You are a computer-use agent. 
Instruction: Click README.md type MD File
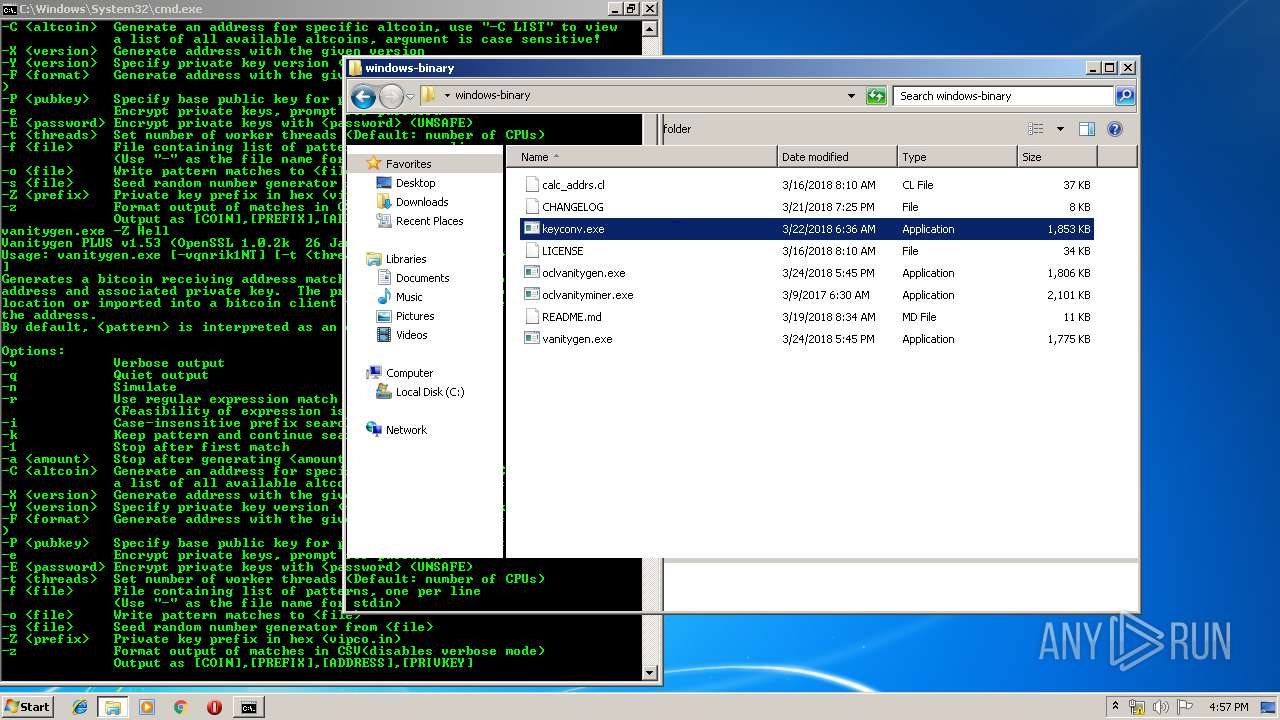[x=919, y=317]
